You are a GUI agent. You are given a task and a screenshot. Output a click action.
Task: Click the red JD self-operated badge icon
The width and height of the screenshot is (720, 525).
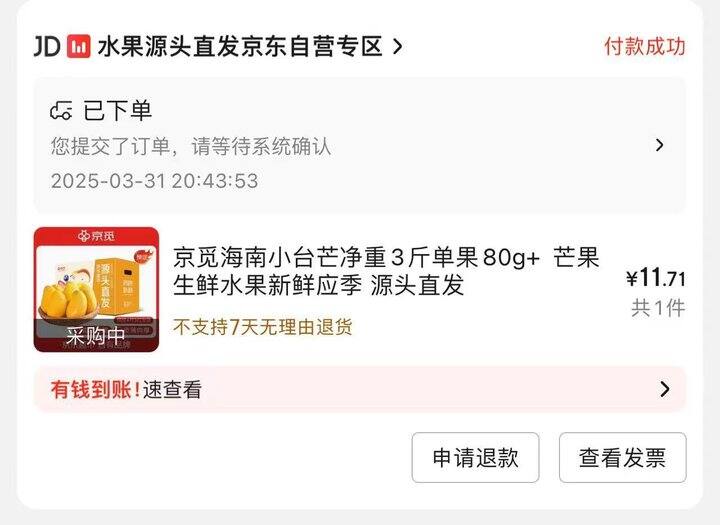pos(79,46)
